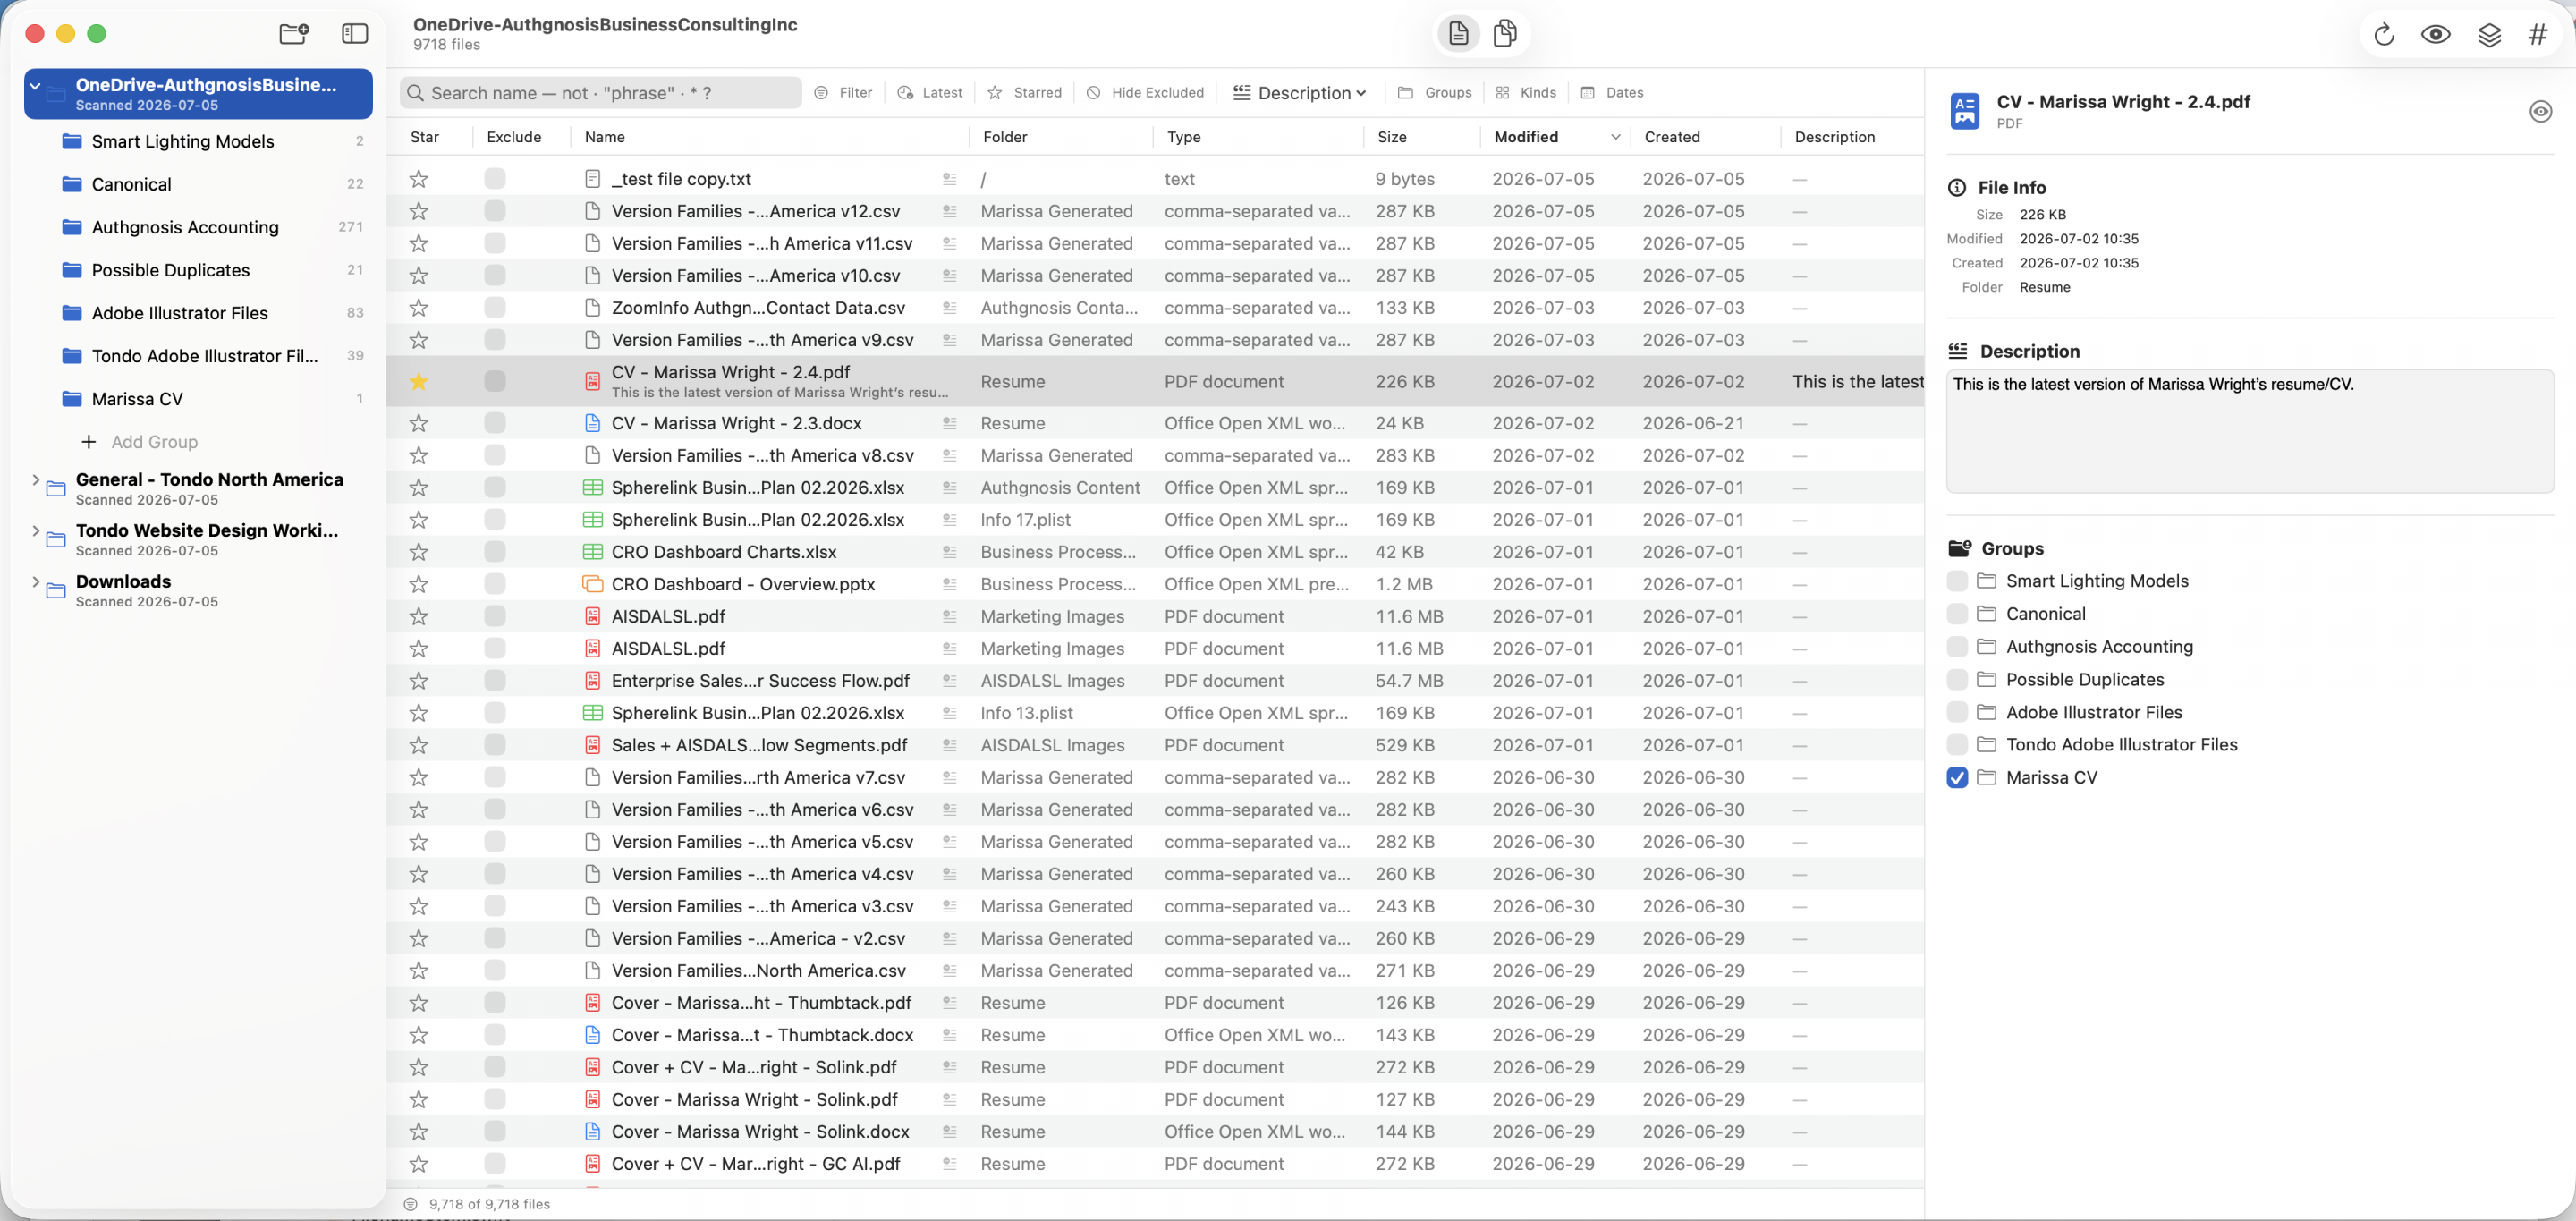The width and height of the screenshot is (2576, 1221).
Task: Open the Dates filter
Action: (1612, 93)
